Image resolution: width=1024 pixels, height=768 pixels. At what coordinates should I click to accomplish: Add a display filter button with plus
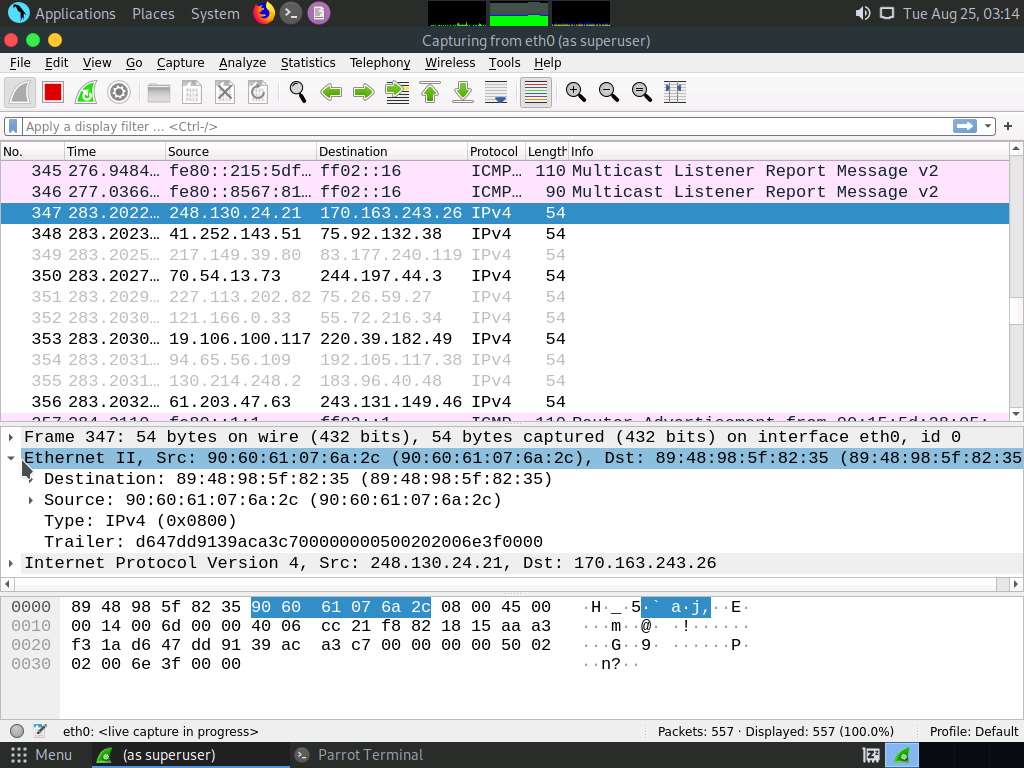point(1008,126)
